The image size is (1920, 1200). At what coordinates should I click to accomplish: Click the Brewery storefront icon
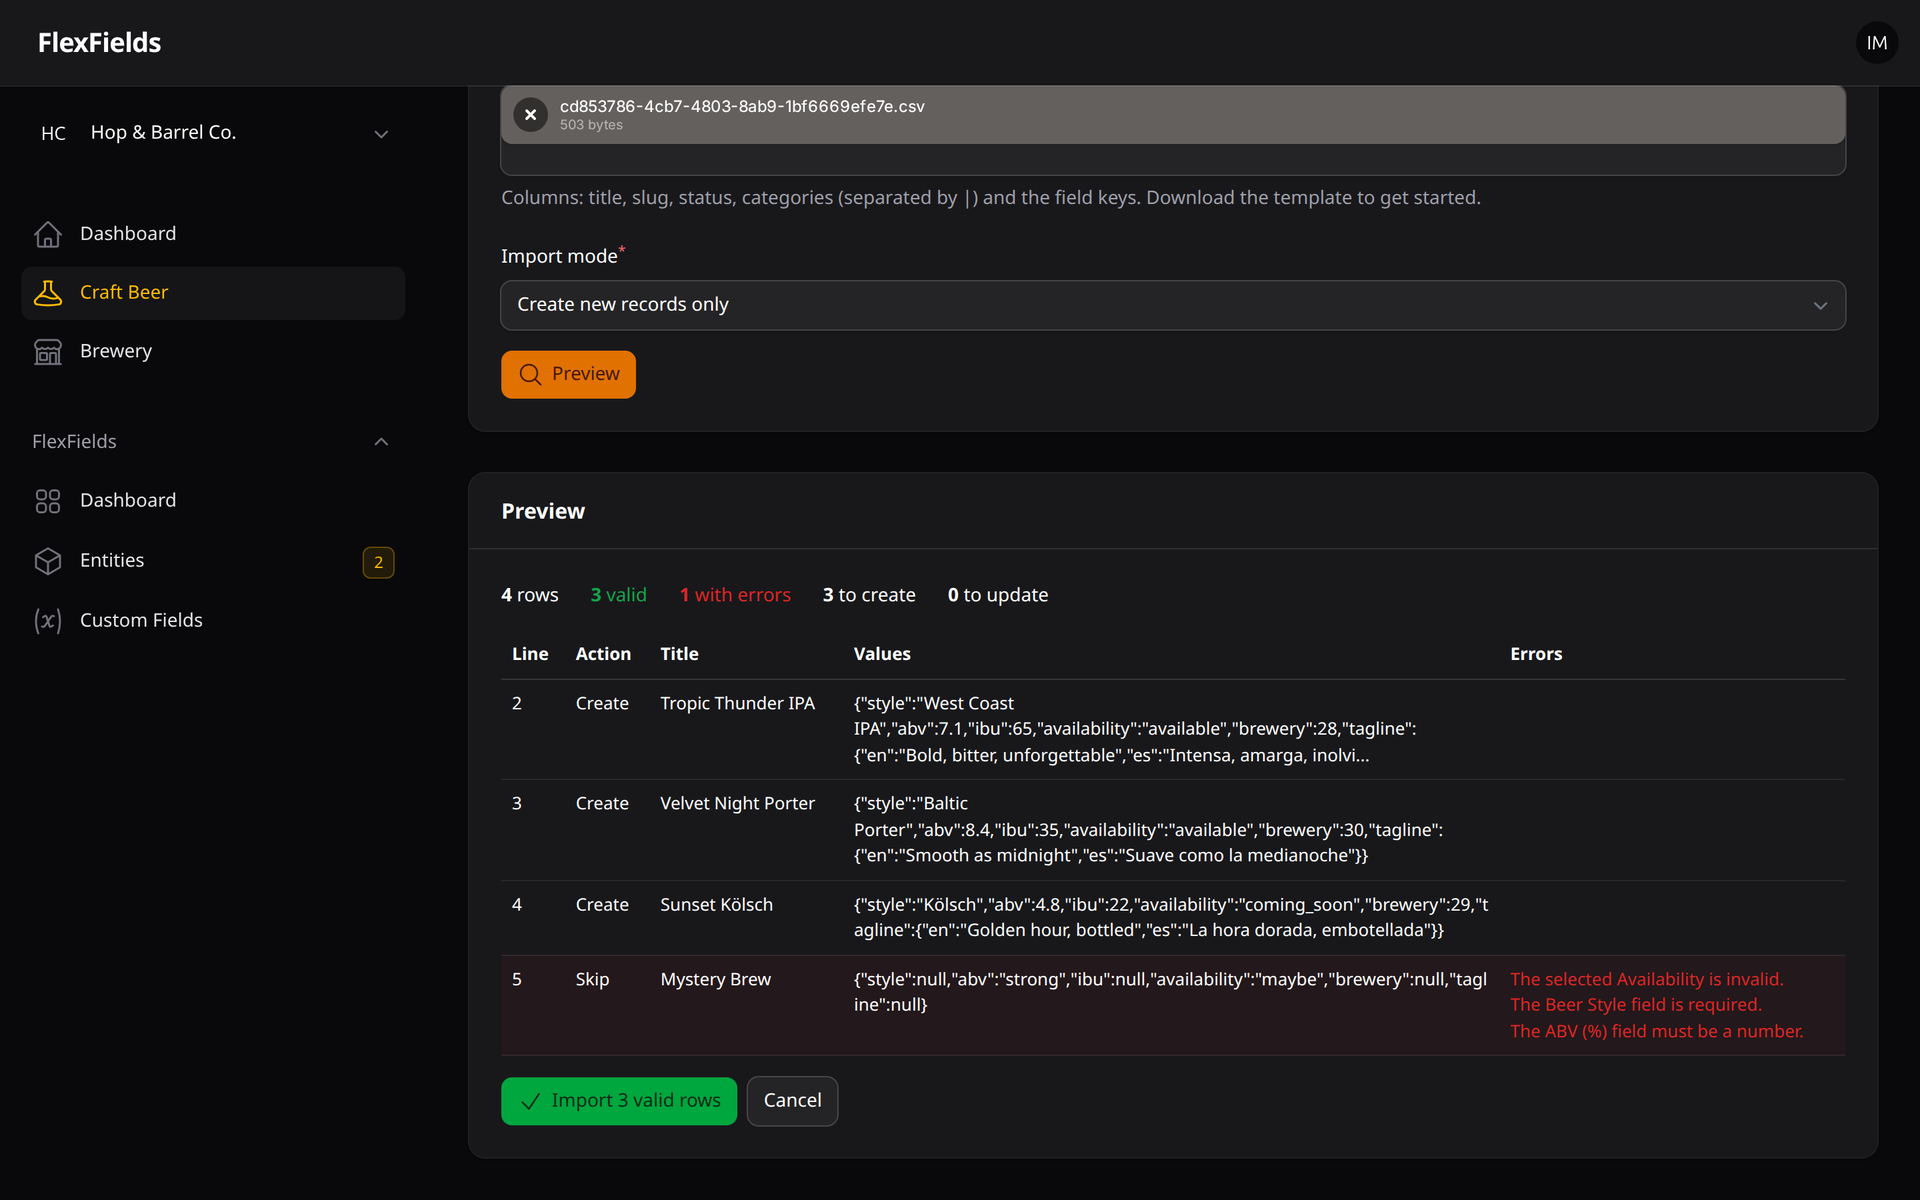coord(48,352)
